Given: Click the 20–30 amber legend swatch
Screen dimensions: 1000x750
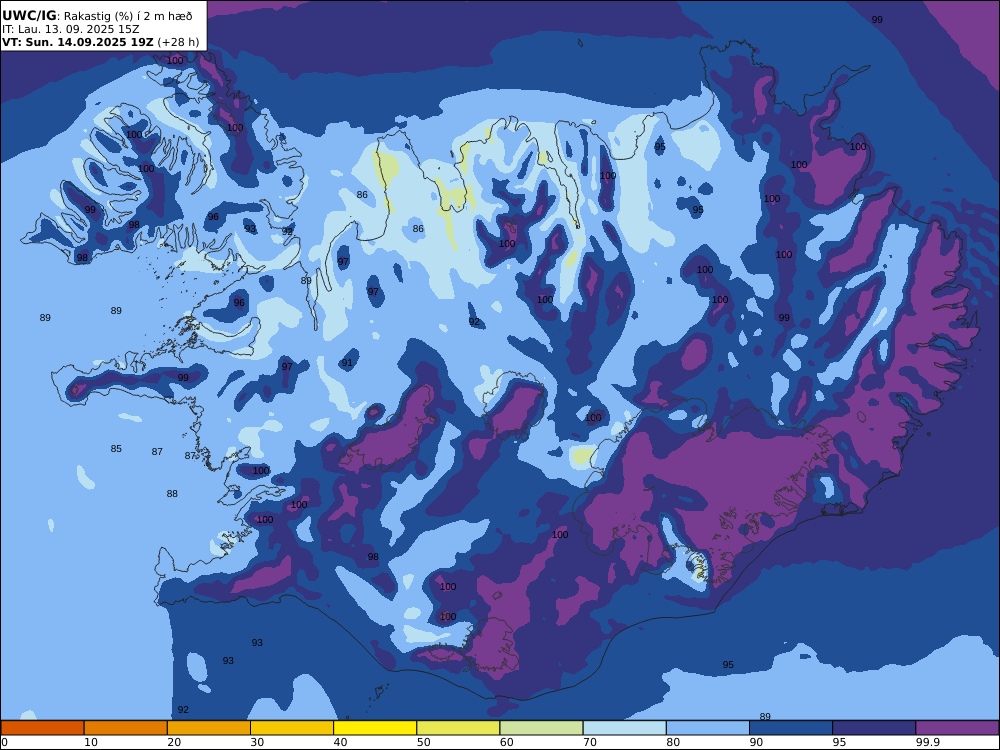Looking at the screenshot, I should [x=209, y=728].
